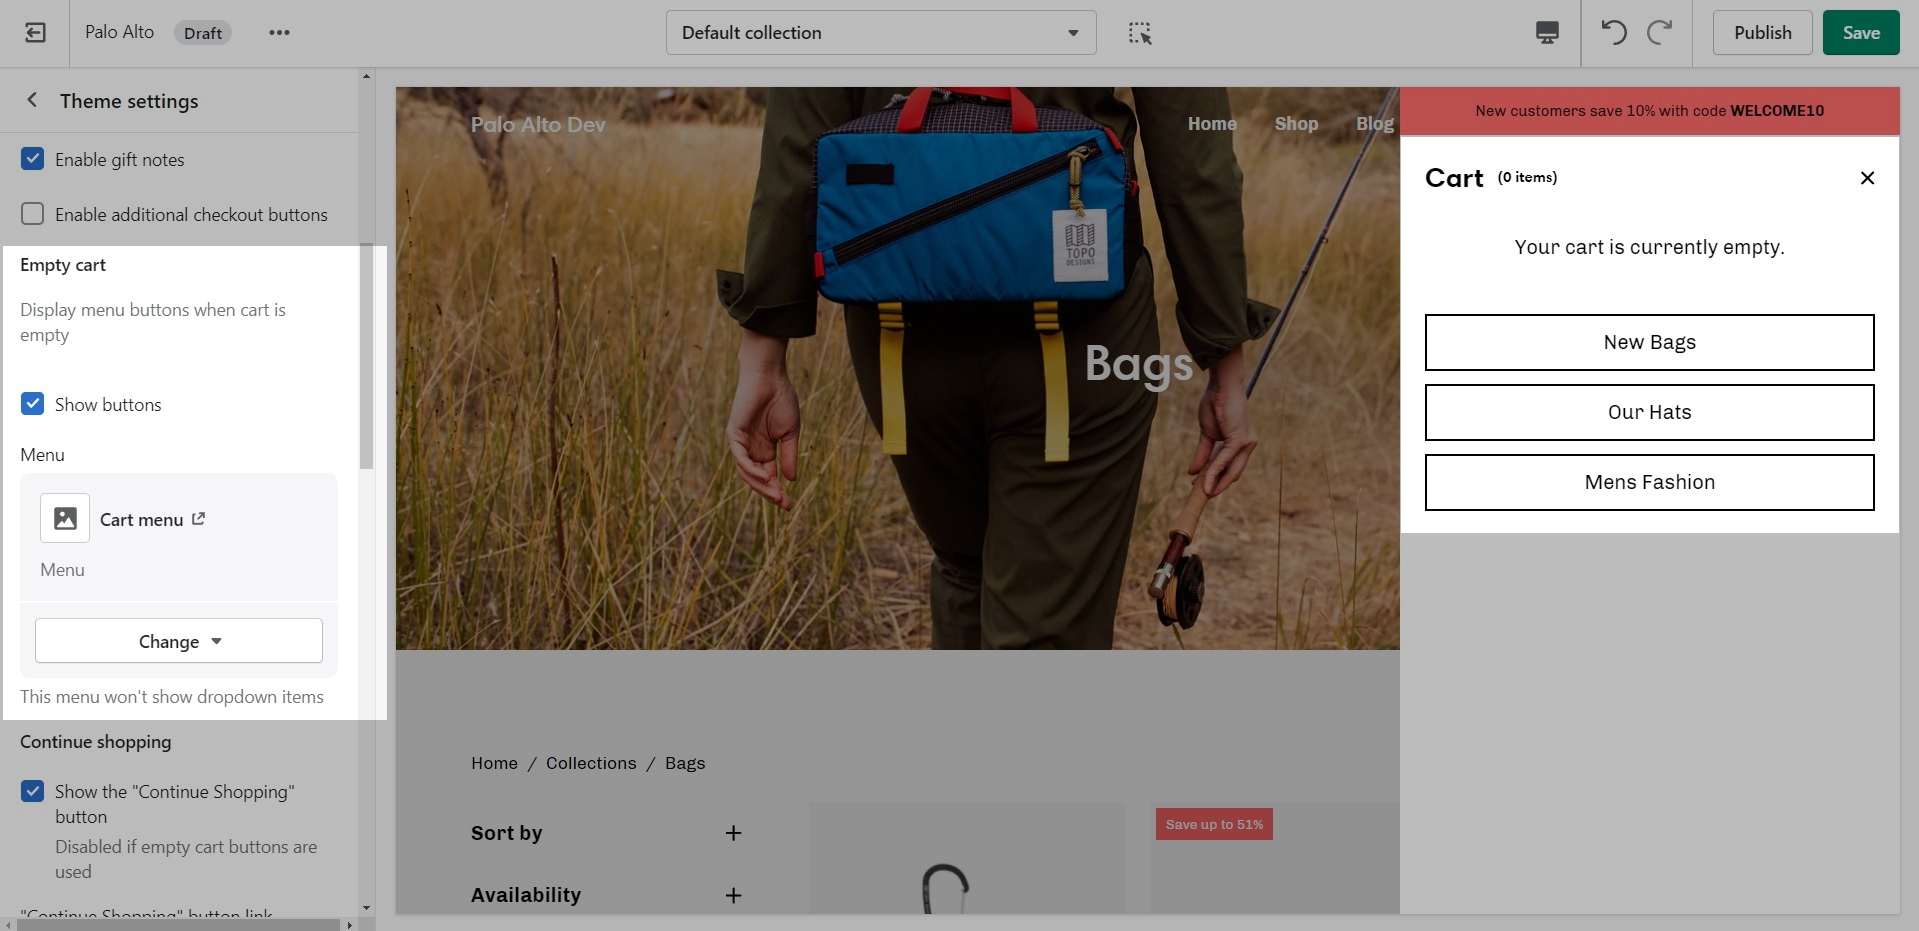Click the exit editor icon
This screenshot has width=1919, height=931.
pyautogui.click(x=35, y=33)
